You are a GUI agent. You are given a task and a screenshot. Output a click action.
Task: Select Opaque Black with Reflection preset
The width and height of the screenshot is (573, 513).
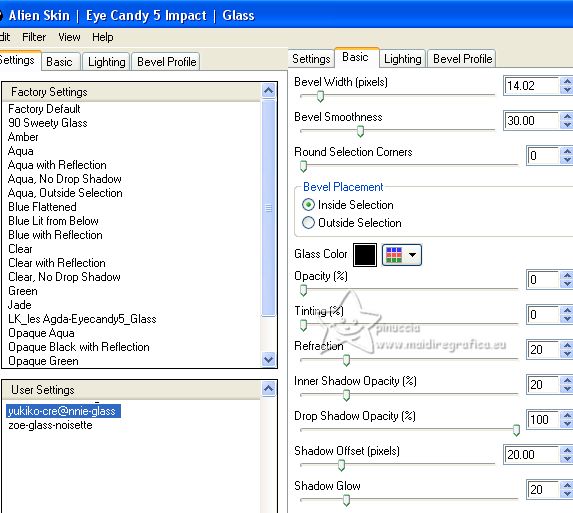pos(79,347)
